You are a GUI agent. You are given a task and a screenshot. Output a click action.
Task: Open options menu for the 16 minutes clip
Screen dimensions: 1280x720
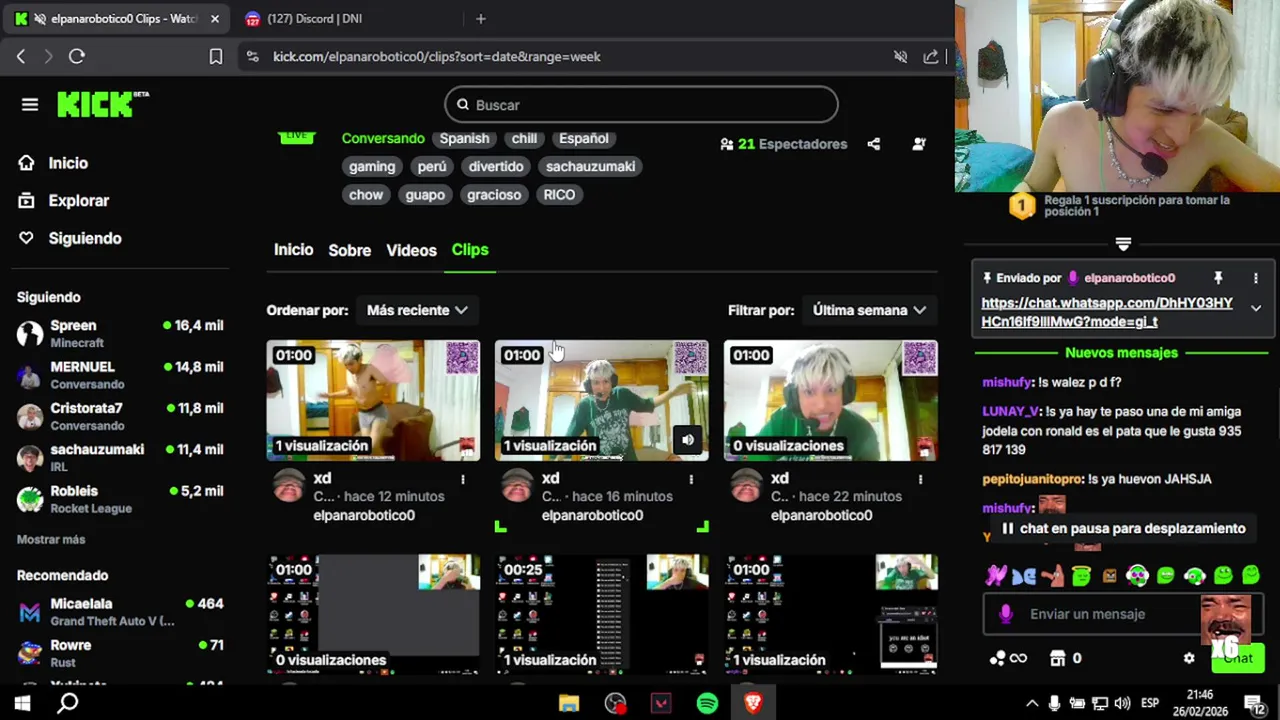[x=691, y=480]
